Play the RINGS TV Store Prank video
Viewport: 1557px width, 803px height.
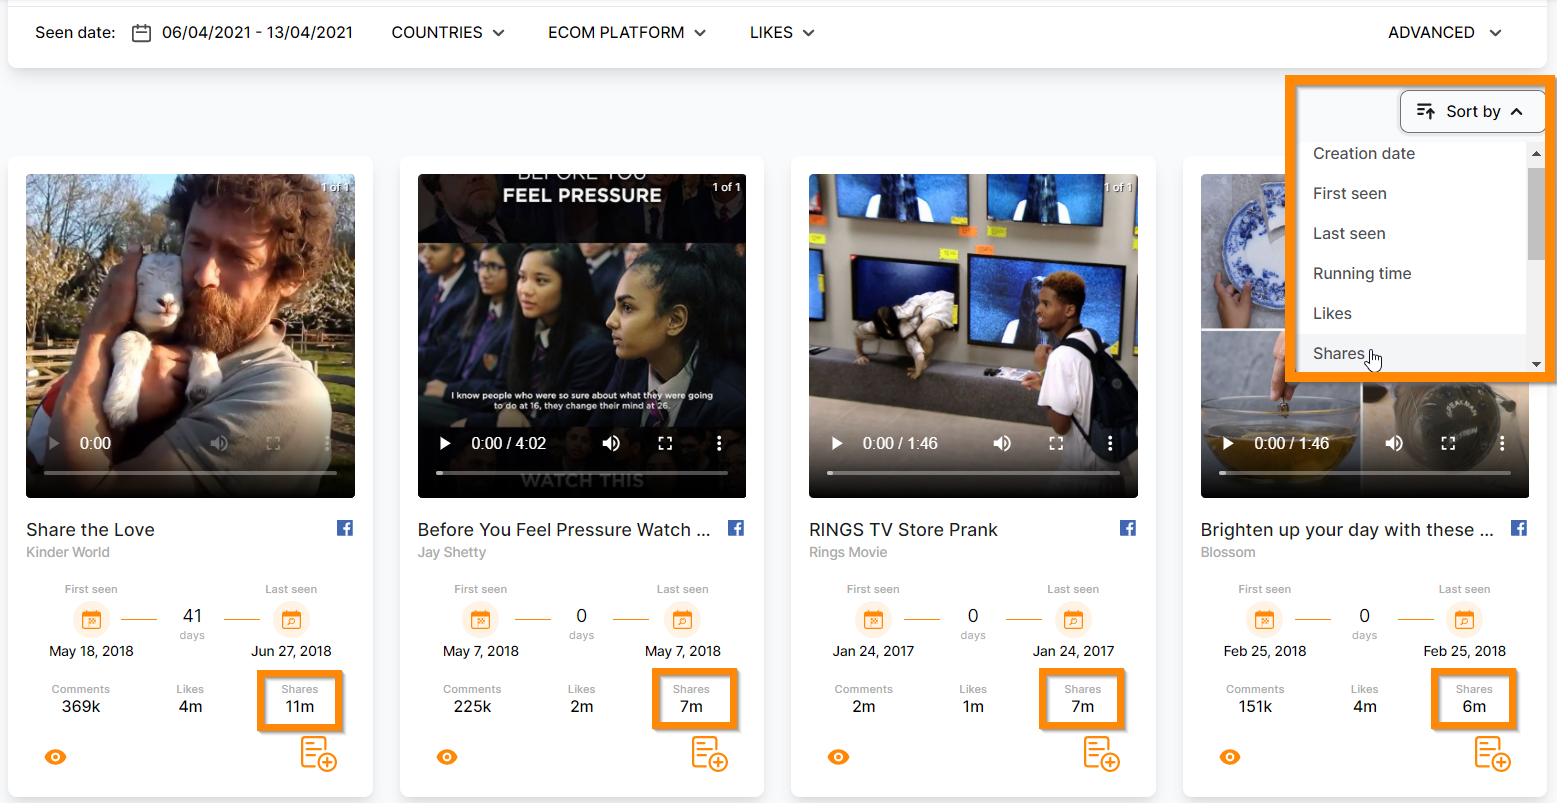click(837, 443)
